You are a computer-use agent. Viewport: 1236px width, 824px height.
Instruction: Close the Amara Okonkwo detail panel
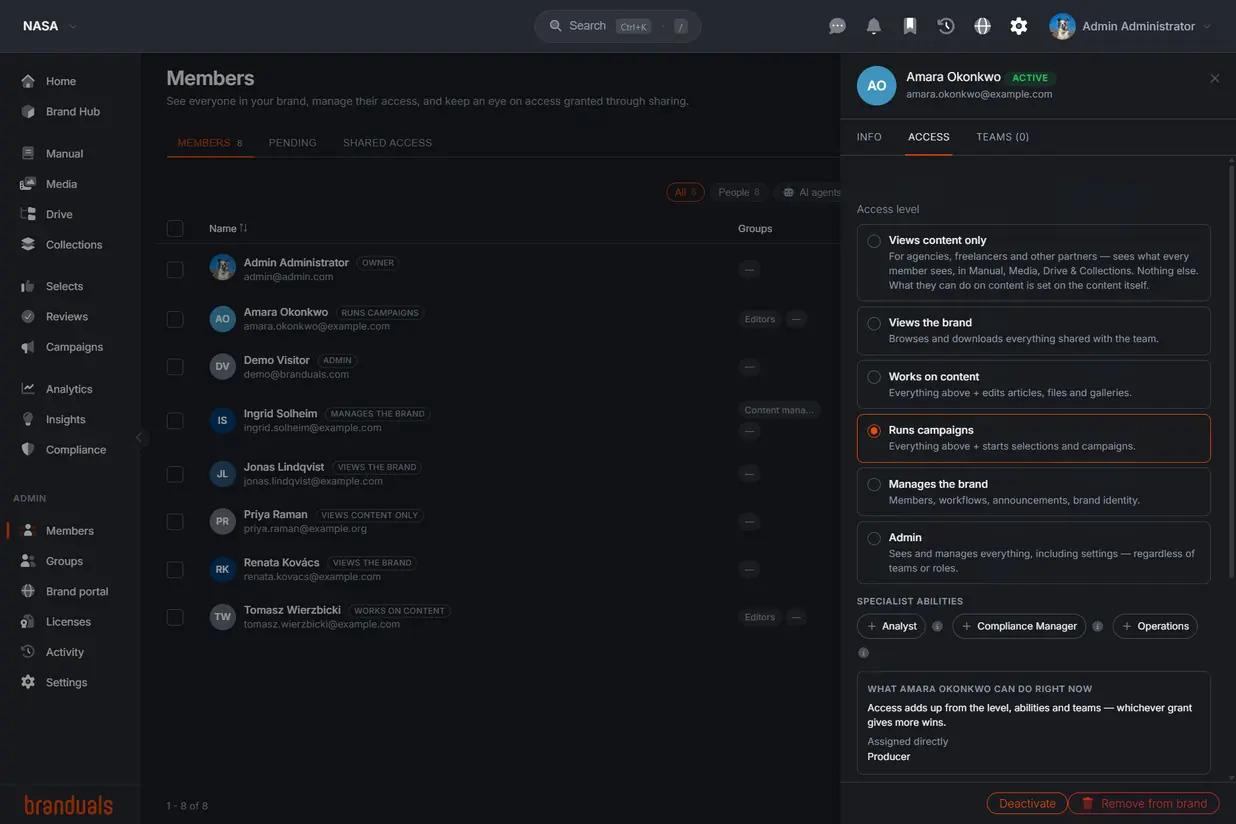click(1215, 78)
